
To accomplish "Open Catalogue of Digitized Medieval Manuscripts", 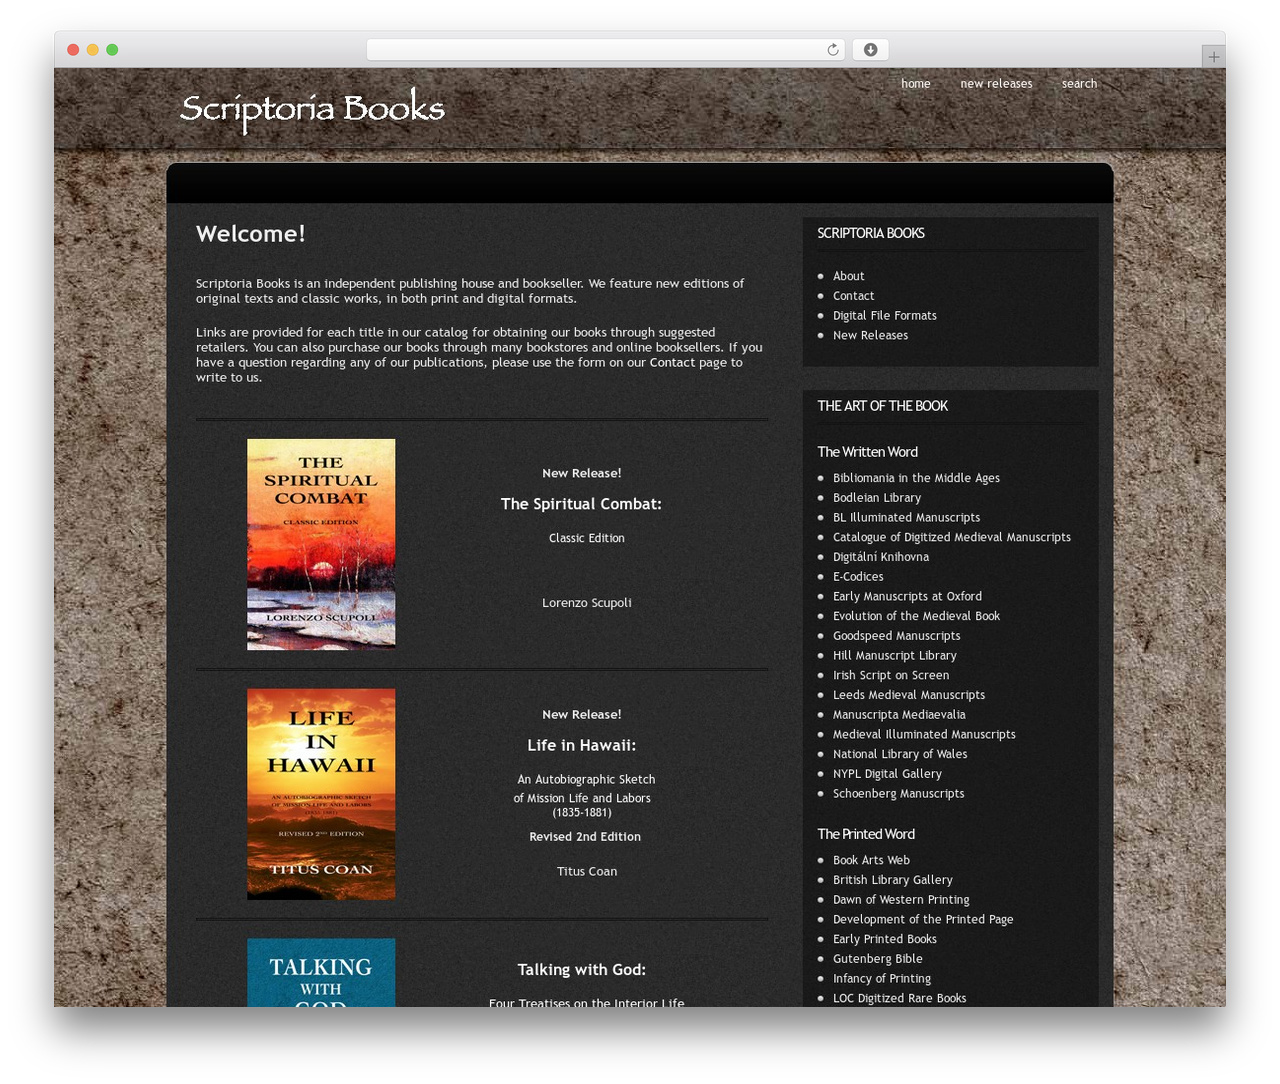I will (952, 537).
